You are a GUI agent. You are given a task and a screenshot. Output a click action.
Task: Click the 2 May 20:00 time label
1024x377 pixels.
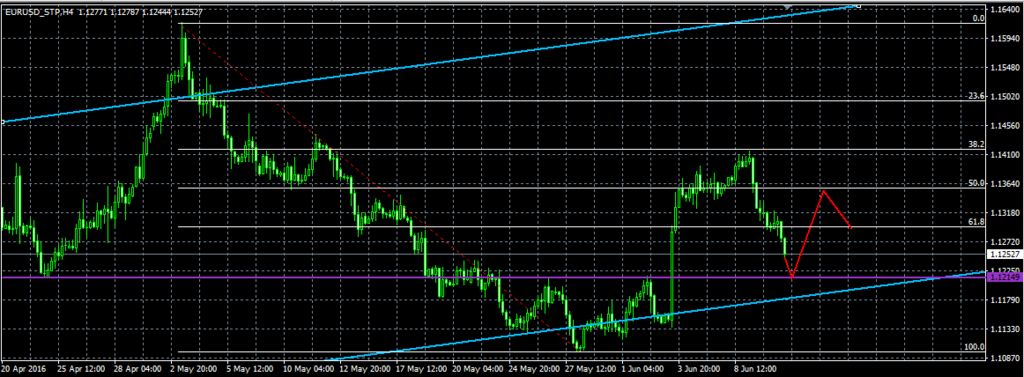coord(193,368)
